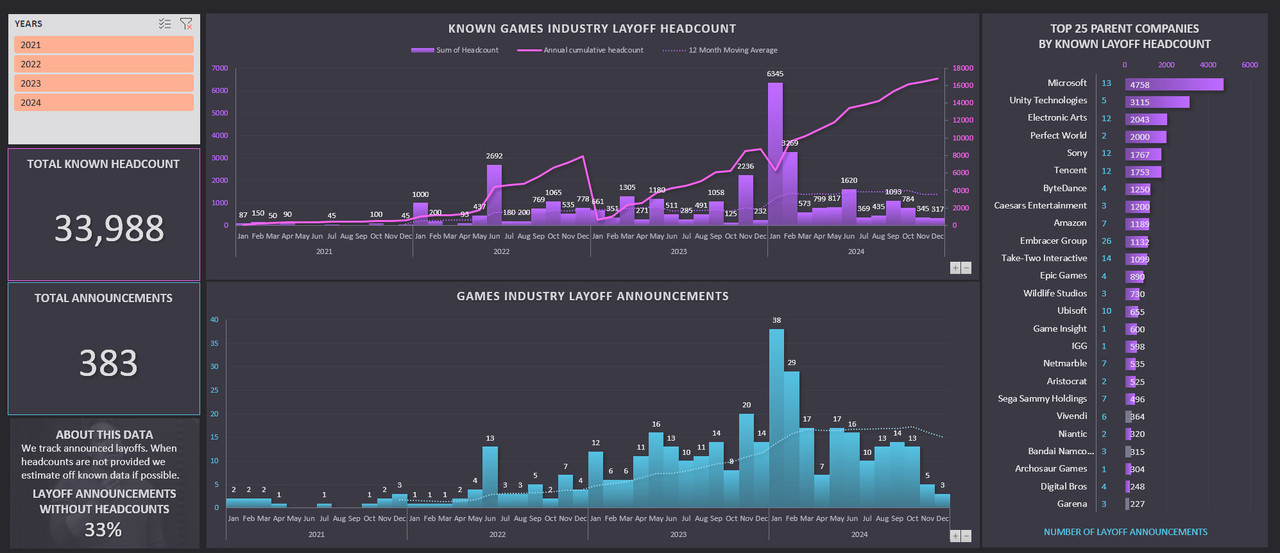Viewport: 1280px width, 553px height.
Task: Expand headcount chart field with plus button
Action: (x=955, y=268)
